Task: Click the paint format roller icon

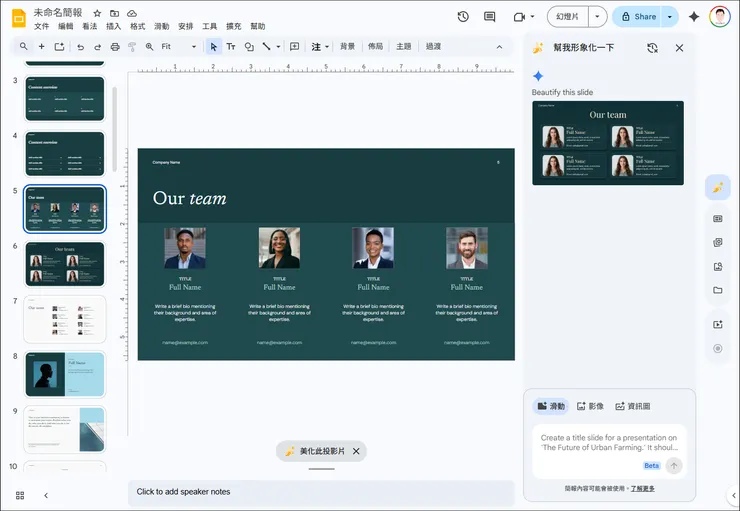Action: point(132,47)
